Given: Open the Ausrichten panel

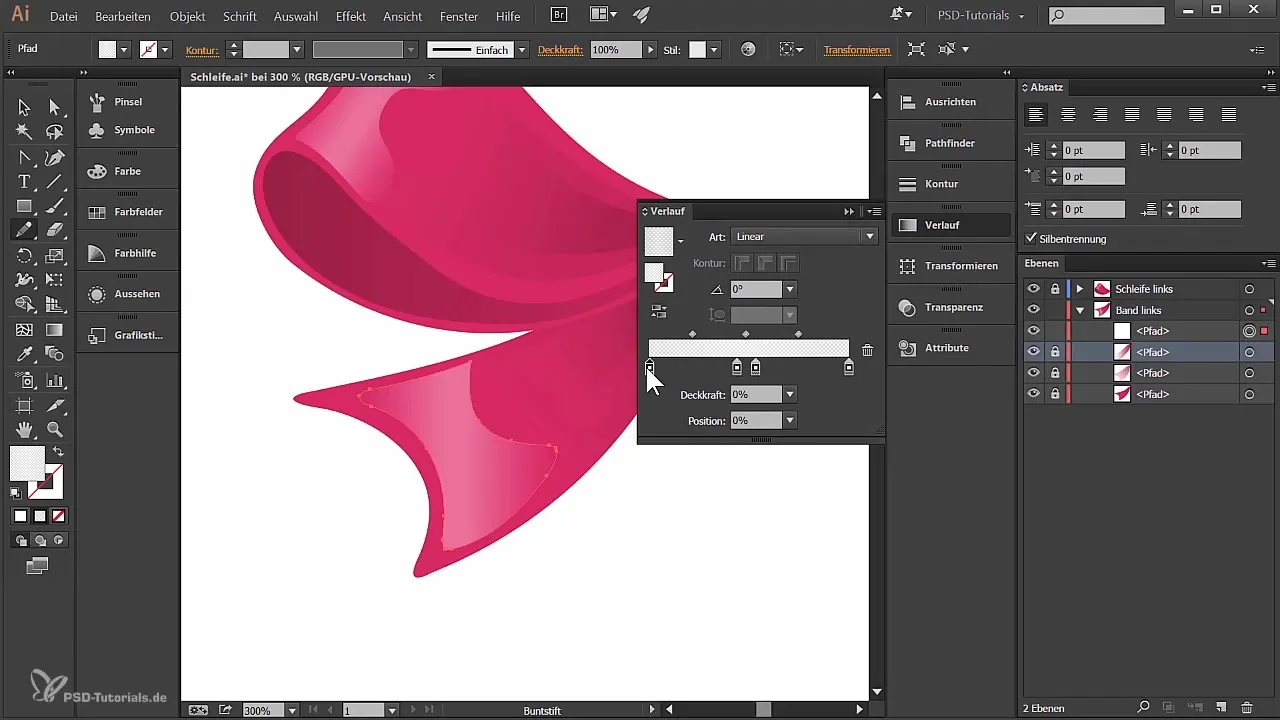Looking at the screenshot, I should pyautogui.click(x=948, y=102).
